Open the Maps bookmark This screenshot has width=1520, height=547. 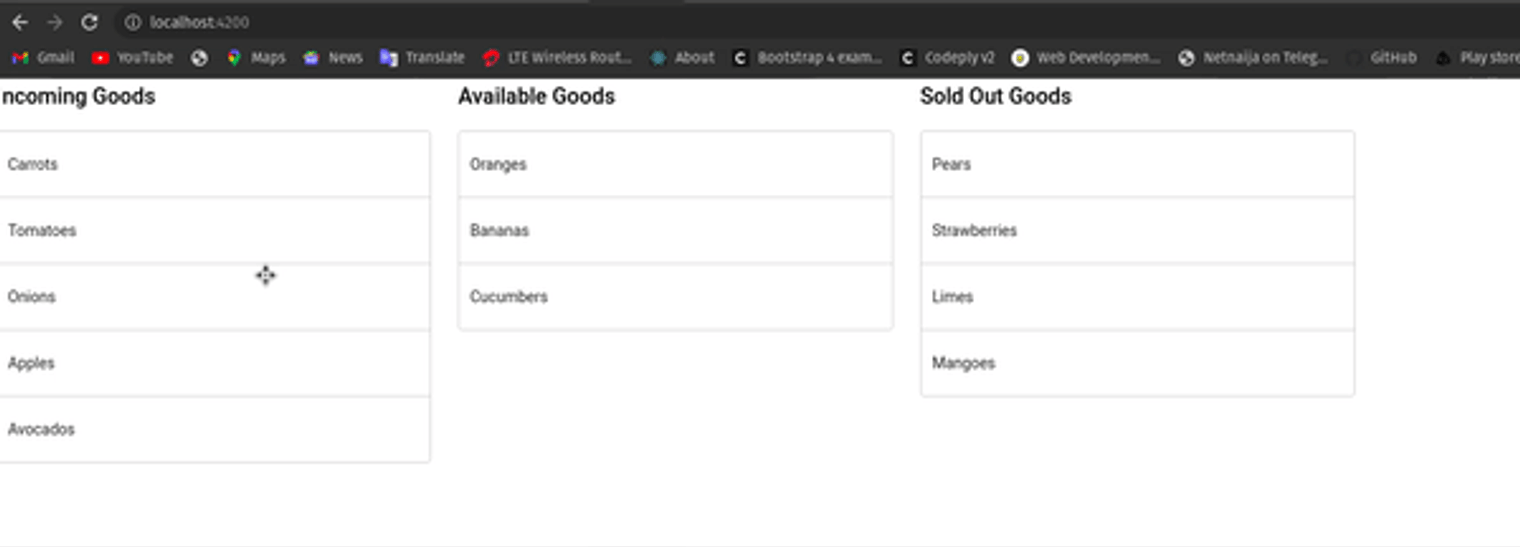click(256, 58)
